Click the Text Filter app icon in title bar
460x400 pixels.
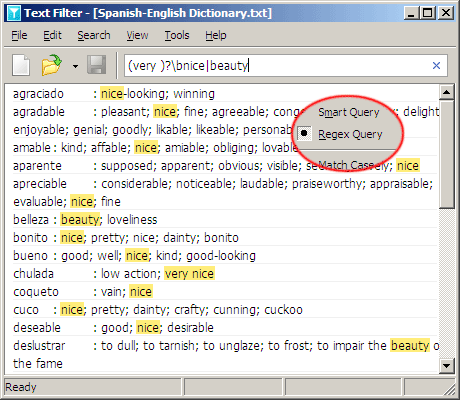point(14,13)
